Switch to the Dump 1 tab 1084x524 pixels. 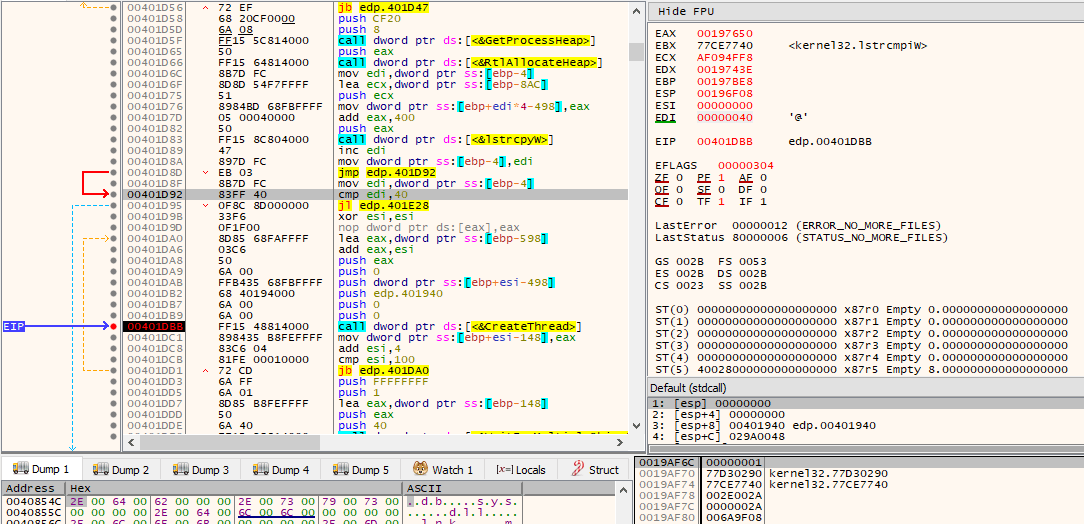click(x=41, y=469)
